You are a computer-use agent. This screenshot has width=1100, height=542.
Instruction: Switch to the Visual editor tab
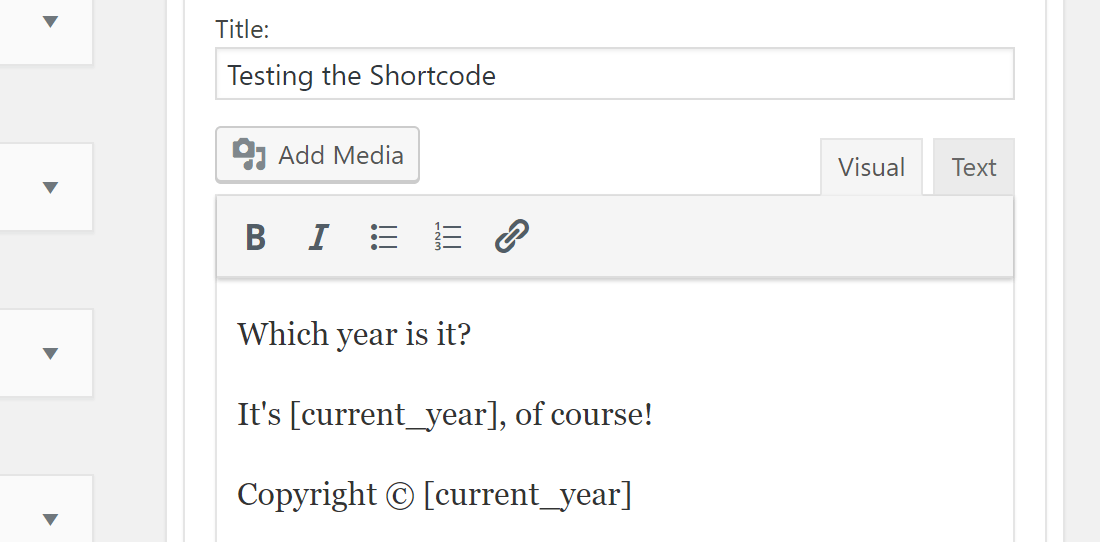tap(871, 167)
